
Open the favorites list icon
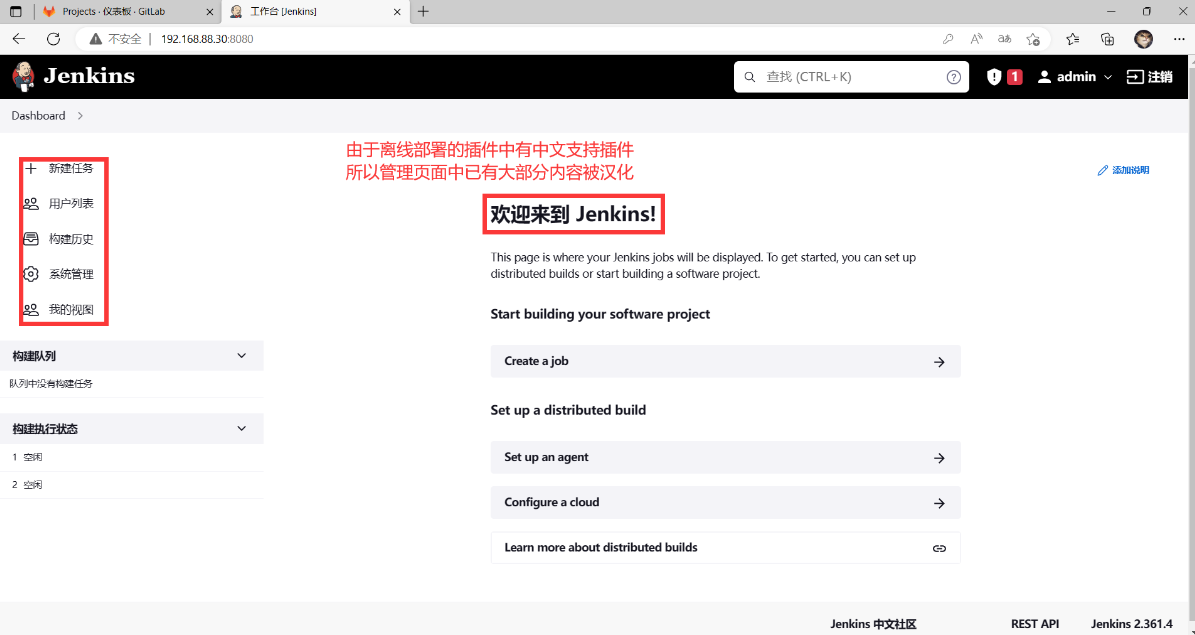[1072, 39]
